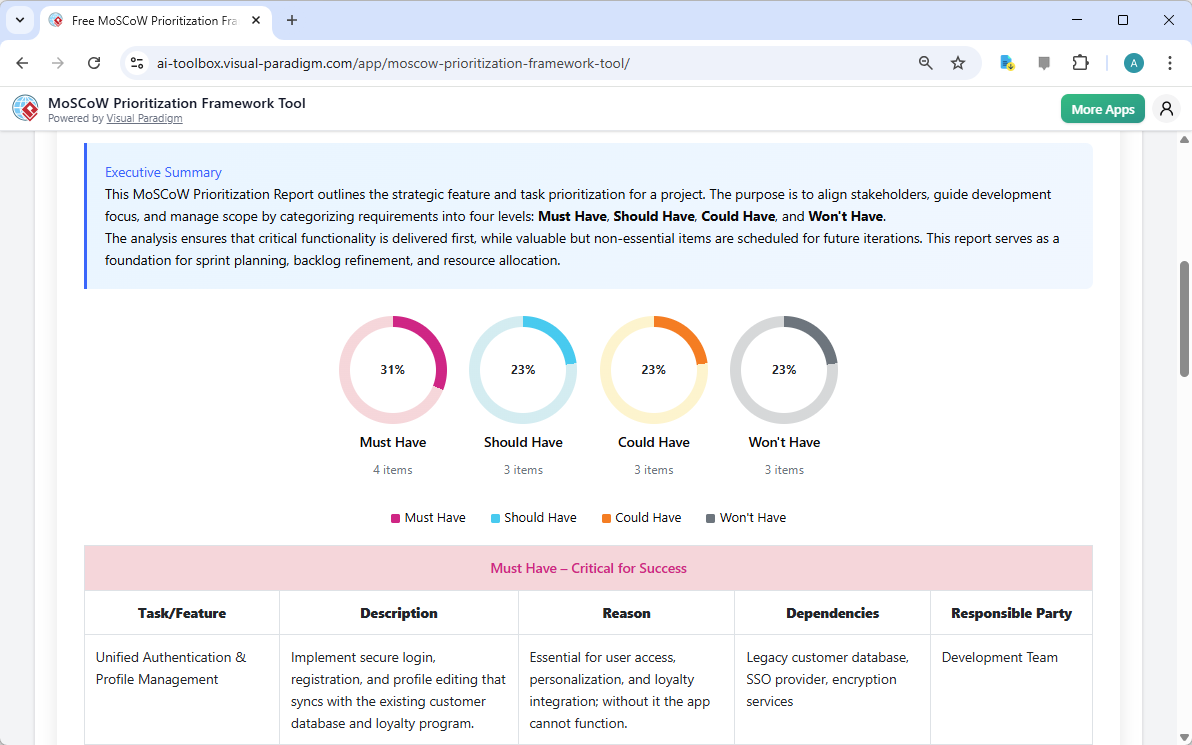Open the browser Extensions puzzle icon
Viewport: 1192px width, 745px height.
coord(1081,62)
